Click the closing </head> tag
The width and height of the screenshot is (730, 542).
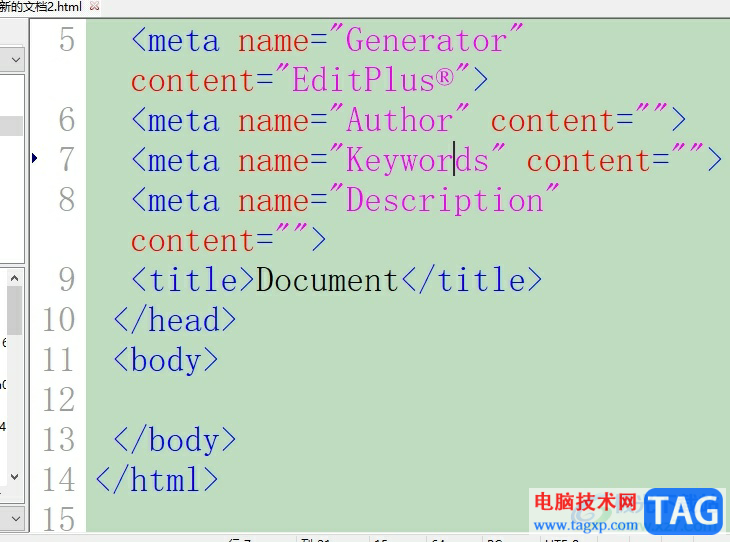[175, 320]
